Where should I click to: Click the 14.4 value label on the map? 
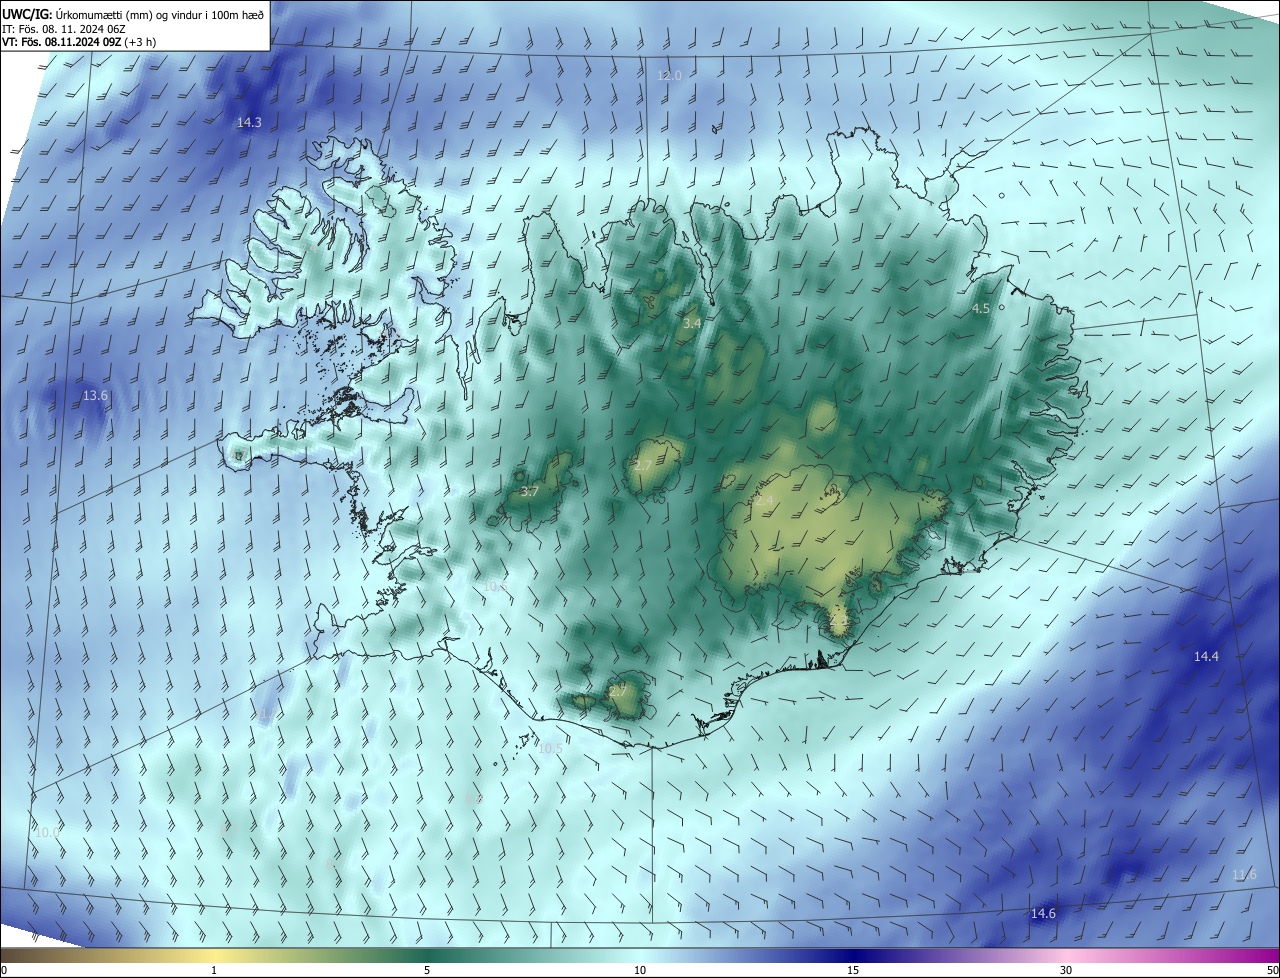[1207, 657]
